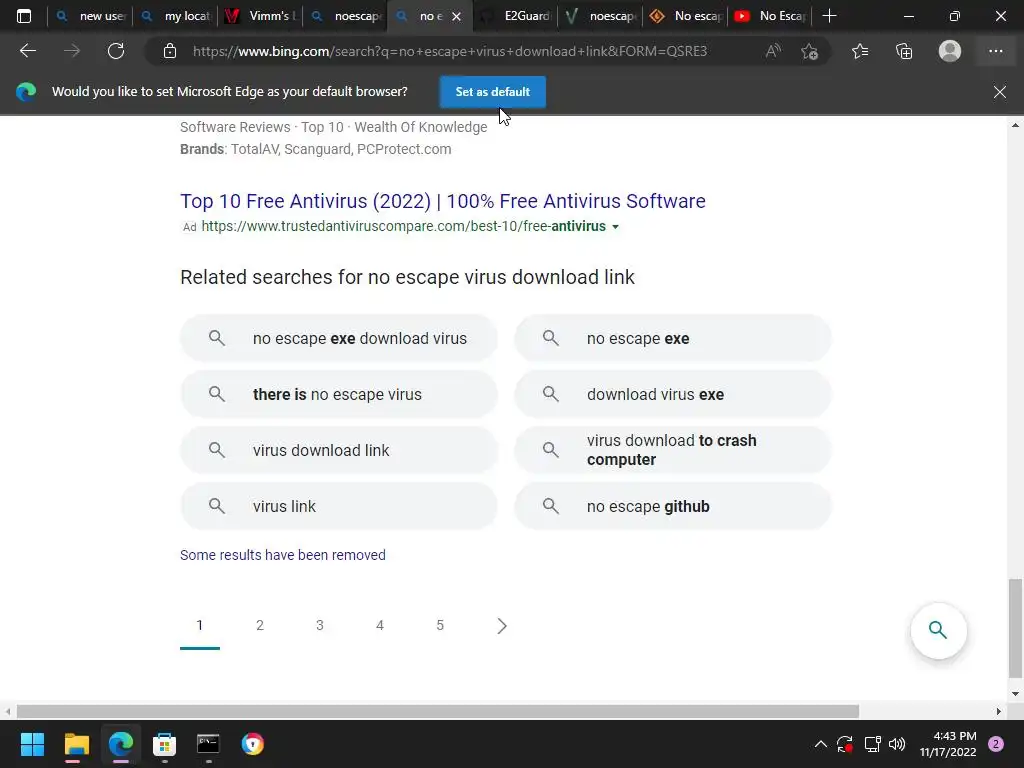Screen dimensions: 1024x768
Task: Dismiss the default browser notification bar
Action: click(1000, 91)
